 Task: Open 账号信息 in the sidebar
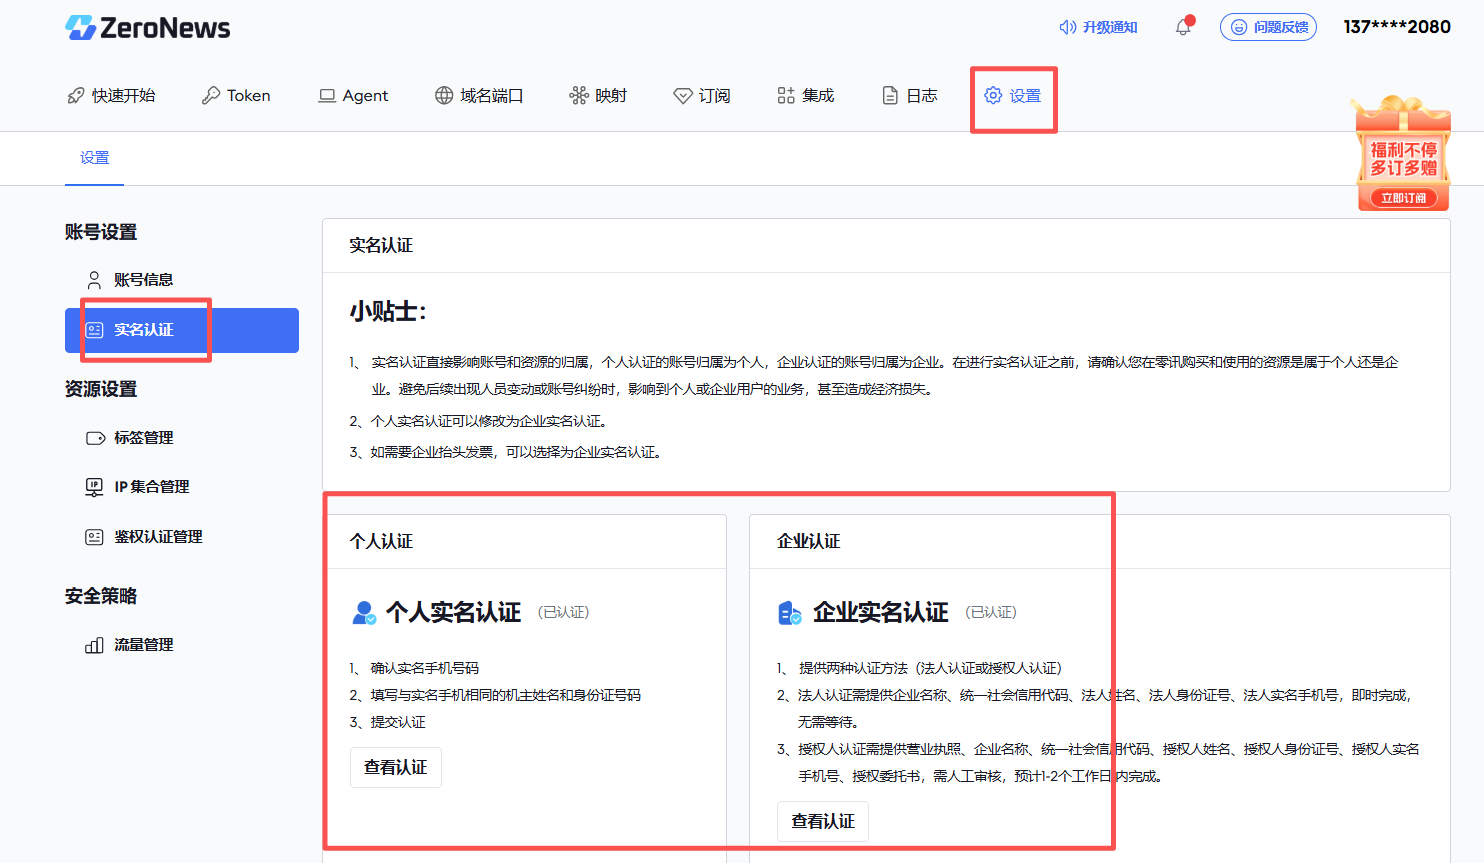pyautogui.click(x=143, y=280)
